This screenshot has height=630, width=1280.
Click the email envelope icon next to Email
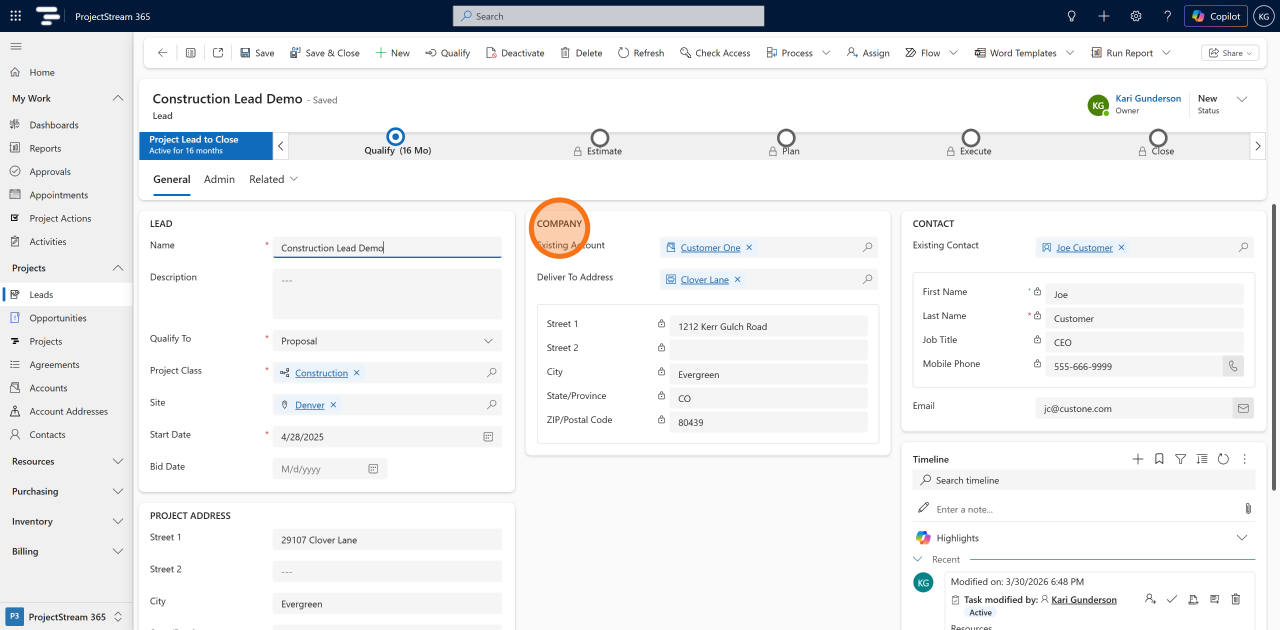pos(1243,408)
